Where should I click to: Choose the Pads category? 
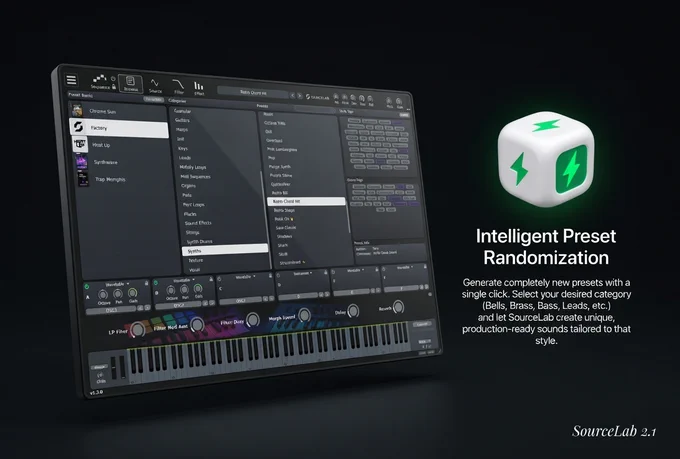[x=187, y=195]
